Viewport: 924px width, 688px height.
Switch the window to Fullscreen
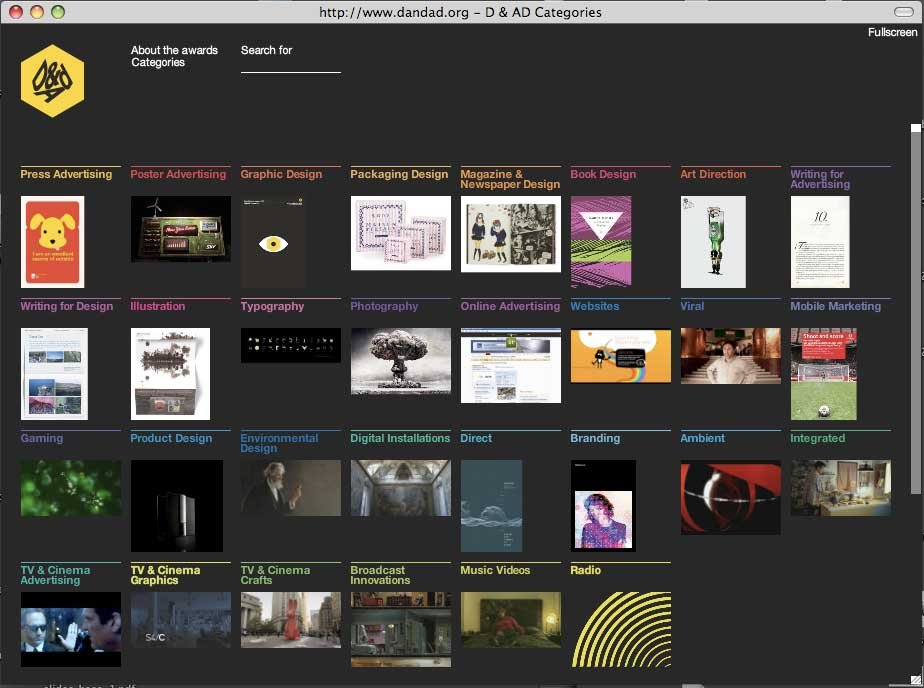click(892, 32)
